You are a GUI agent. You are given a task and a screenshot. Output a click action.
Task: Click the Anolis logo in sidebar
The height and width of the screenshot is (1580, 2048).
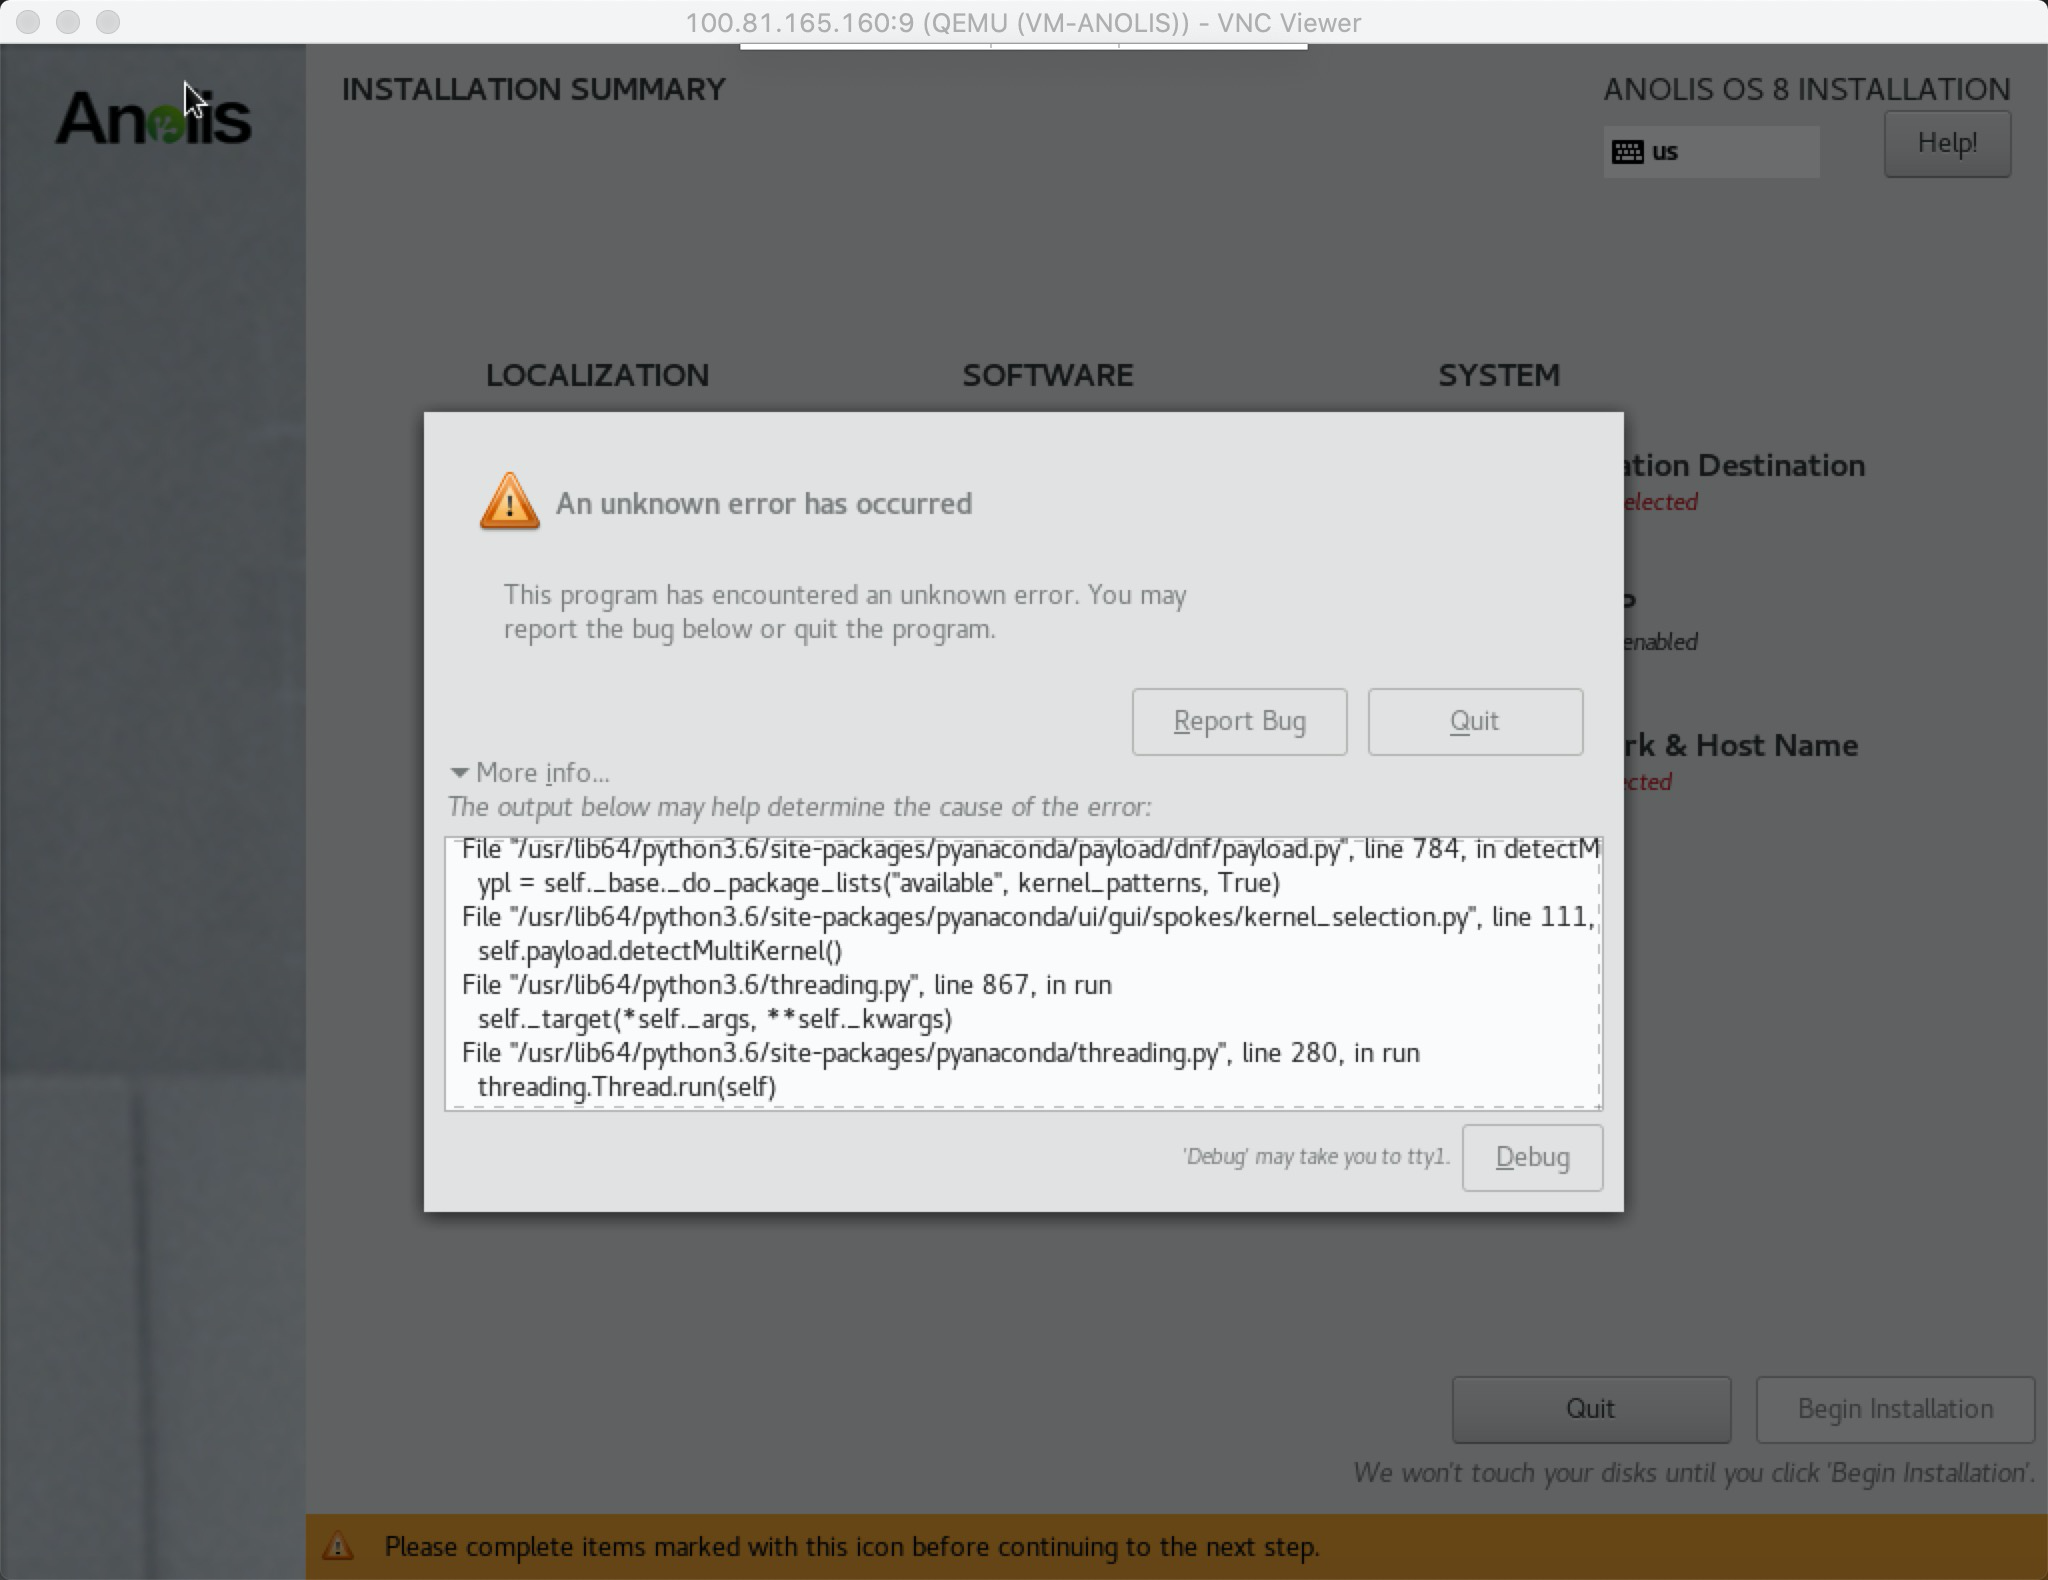[153, 118]
